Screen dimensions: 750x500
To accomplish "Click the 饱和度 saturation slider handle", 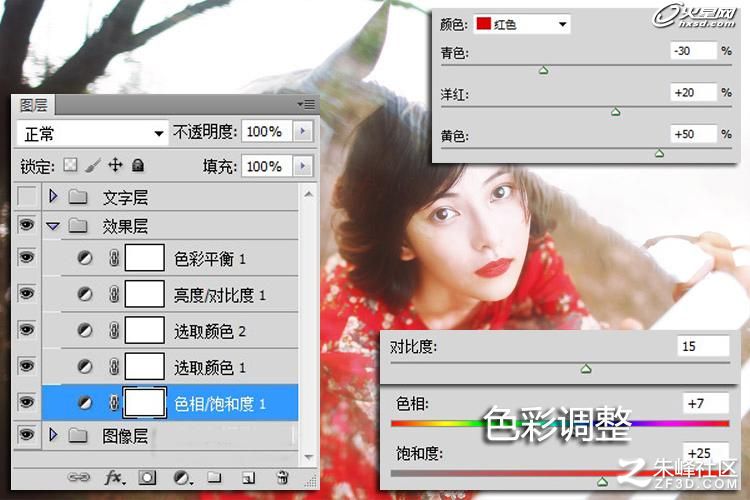I will (x=603, y=481).
